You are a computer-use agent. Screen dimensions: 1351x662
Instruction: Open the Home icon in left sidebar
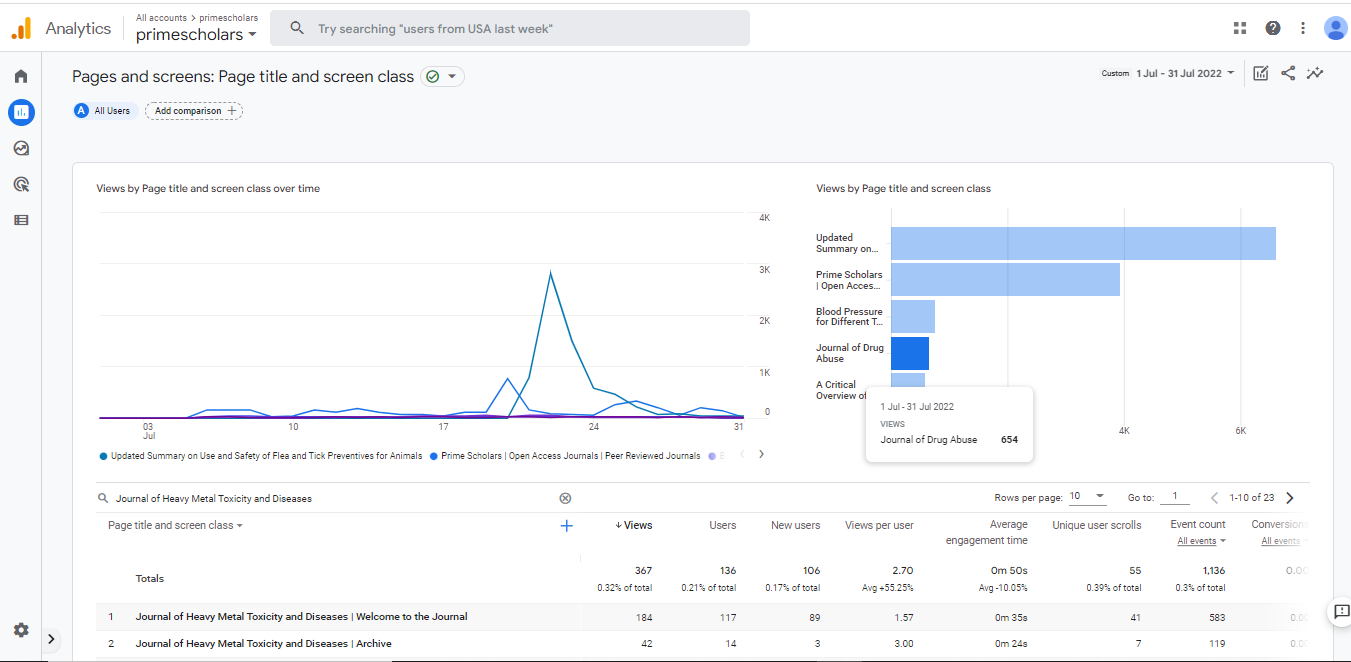coord(21,76)
